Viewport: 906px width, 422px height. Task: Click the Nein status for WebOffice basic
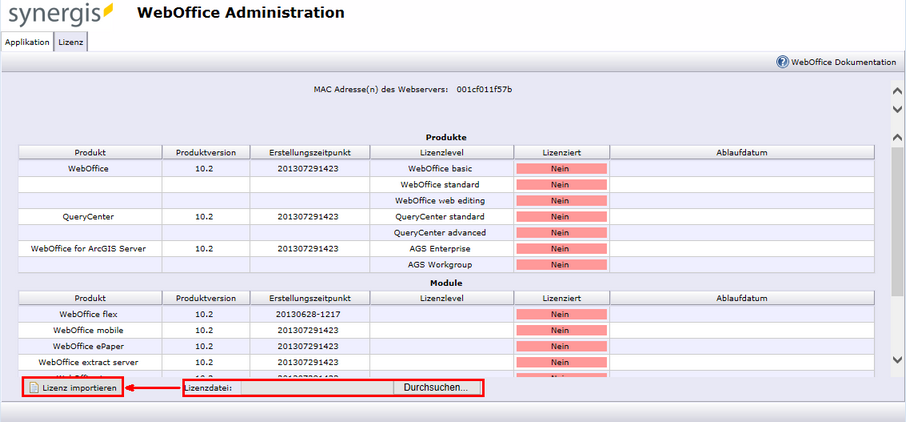(562, 169)
